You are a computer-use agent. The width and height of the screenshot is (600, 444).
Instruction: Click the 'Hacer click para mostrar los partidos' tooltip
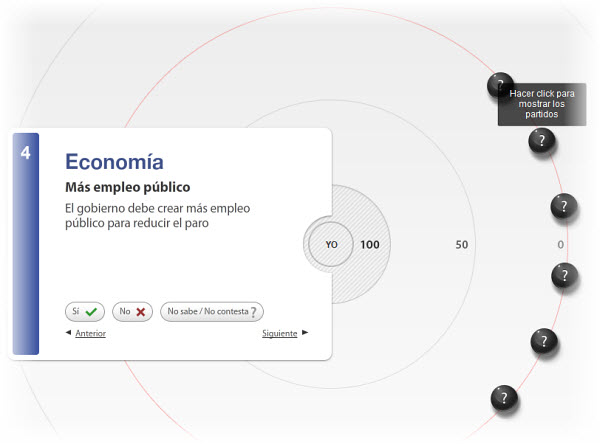point(542,104)
